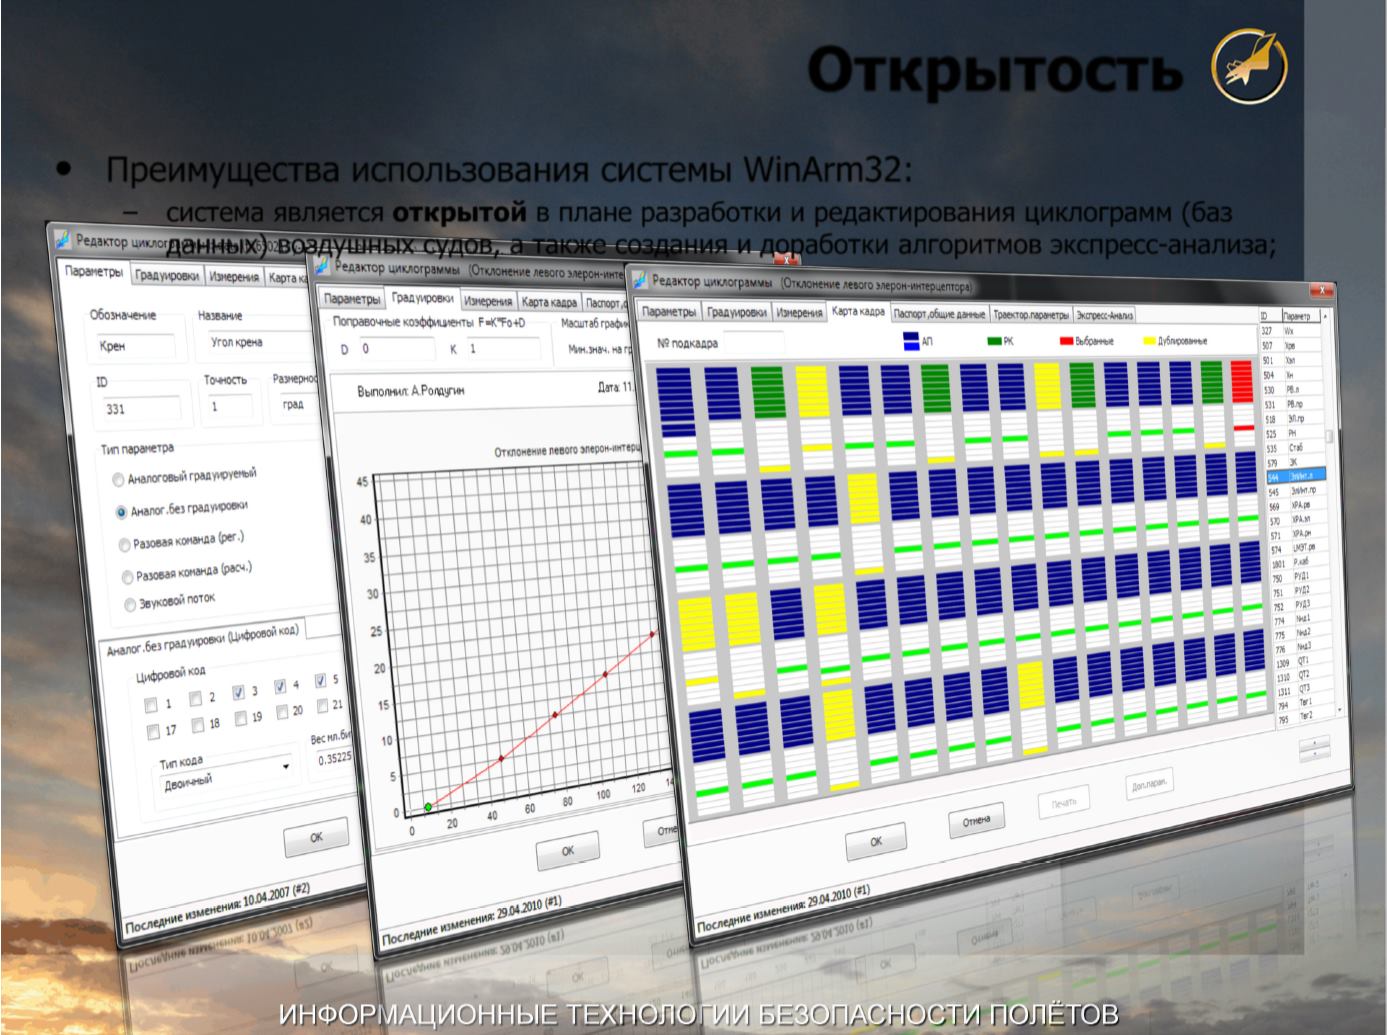Image resolution: width=1387 pixels, height=1035 pixels.
Task: Switch to Траектор.параметры tab
Action: tap(1031, 315)
